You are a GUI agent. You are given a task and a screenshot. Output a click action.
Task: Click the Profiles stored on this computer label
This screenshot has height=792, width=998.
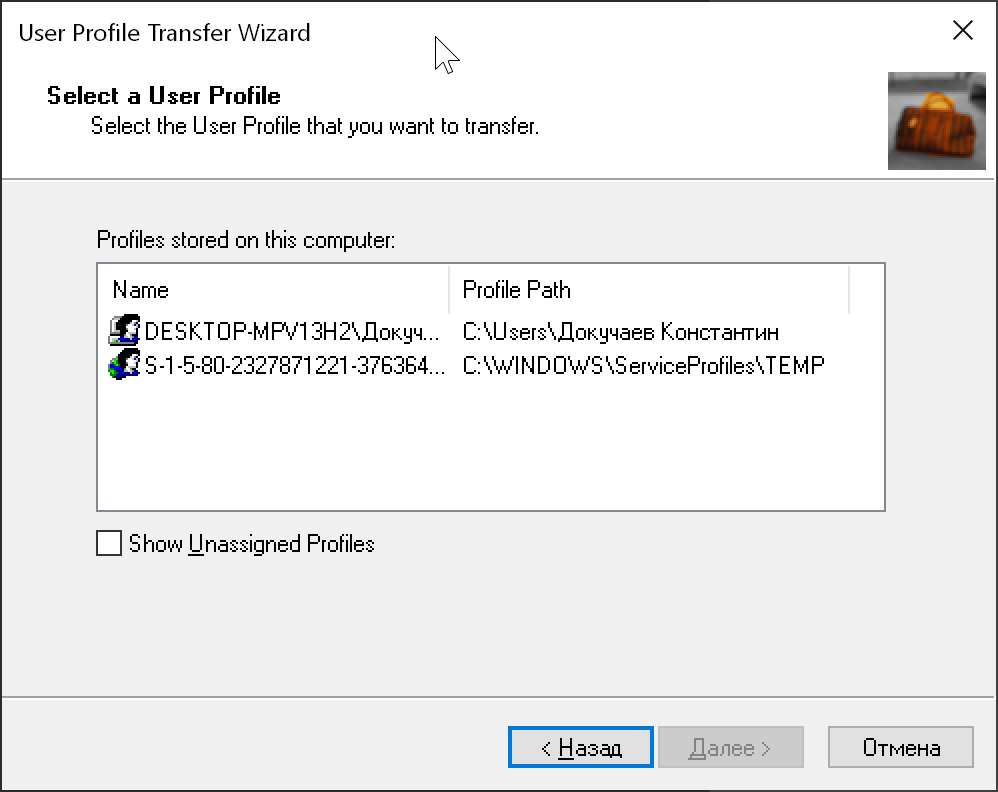[x=246, y=240]
